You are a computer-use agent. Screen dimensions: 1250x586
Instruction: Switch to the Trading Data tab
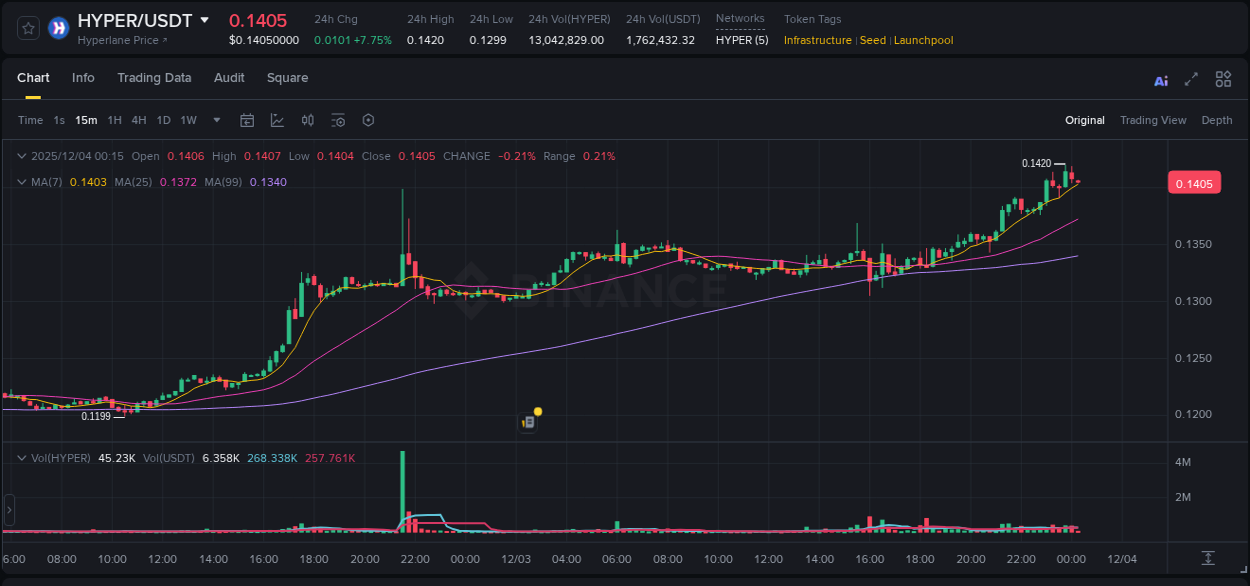(154, 78)
